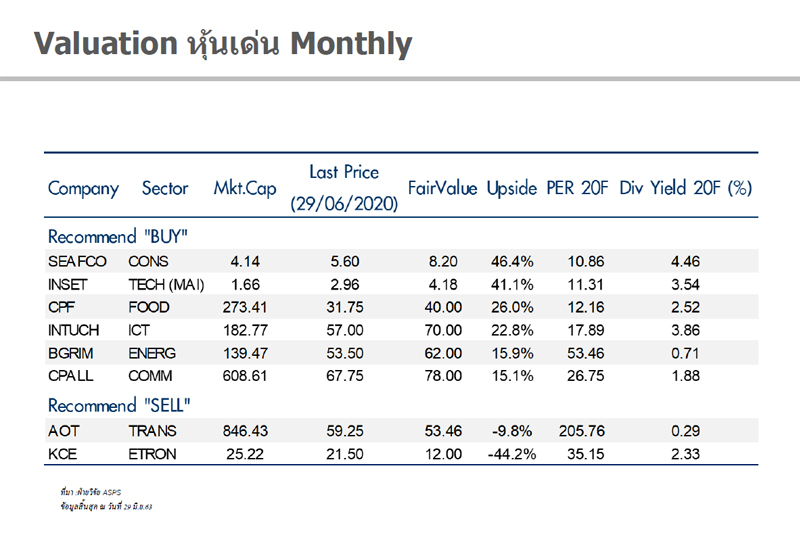Select the Div Yield 20F (%) header
800x552 pixels.
686,188
